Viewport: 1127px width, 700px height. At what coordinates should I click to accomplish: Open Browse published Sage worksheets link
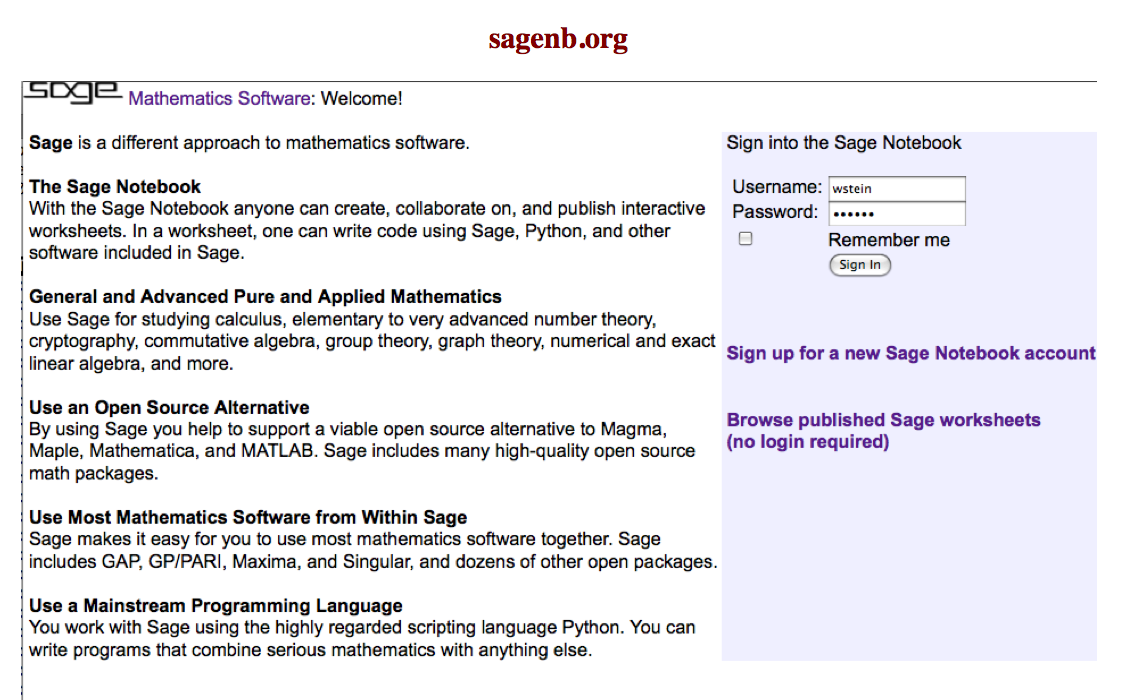pos(883,430)
